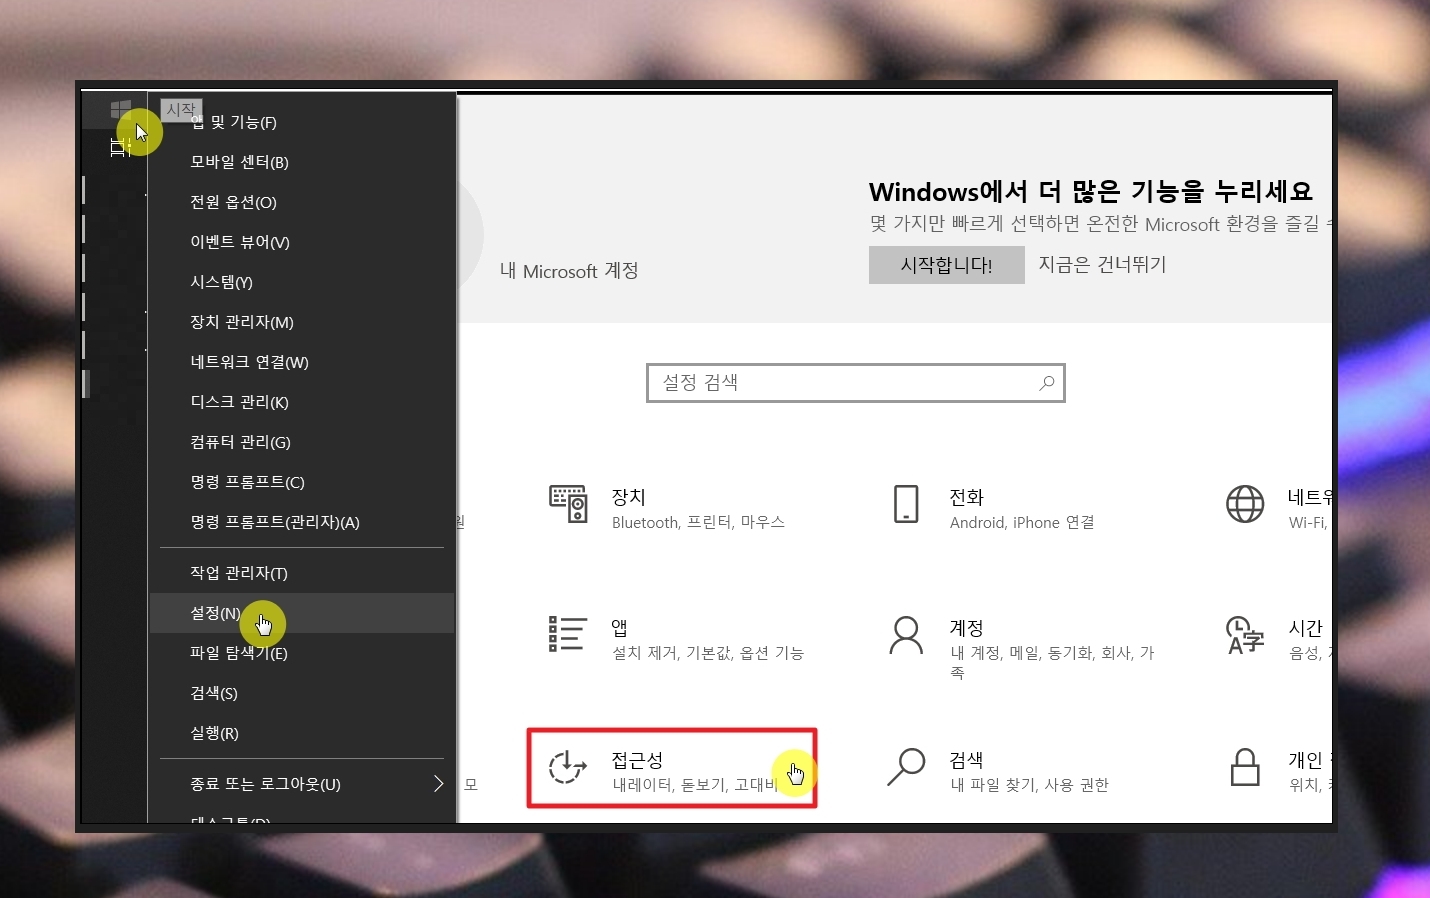The width and height of the screenshot is (1430, 898).
Task: Click the Windows Start logo icon
Action: 121,109
